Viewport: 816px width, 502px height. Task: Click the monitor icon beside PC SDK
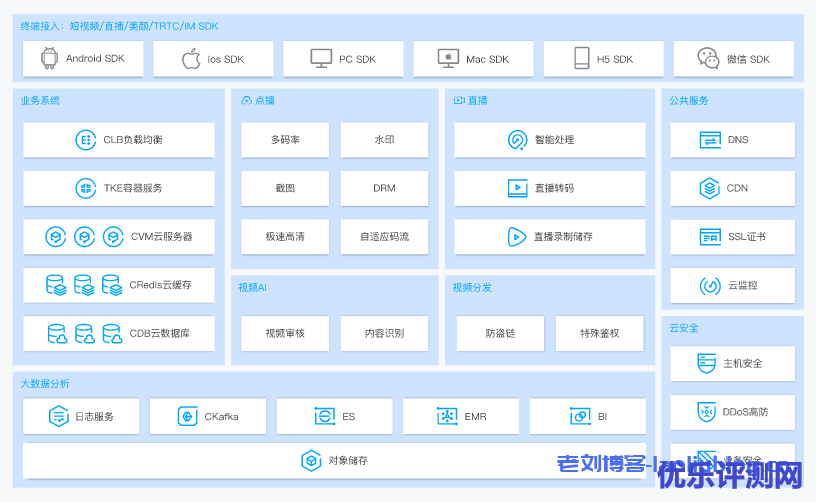(x=321, y=59)
